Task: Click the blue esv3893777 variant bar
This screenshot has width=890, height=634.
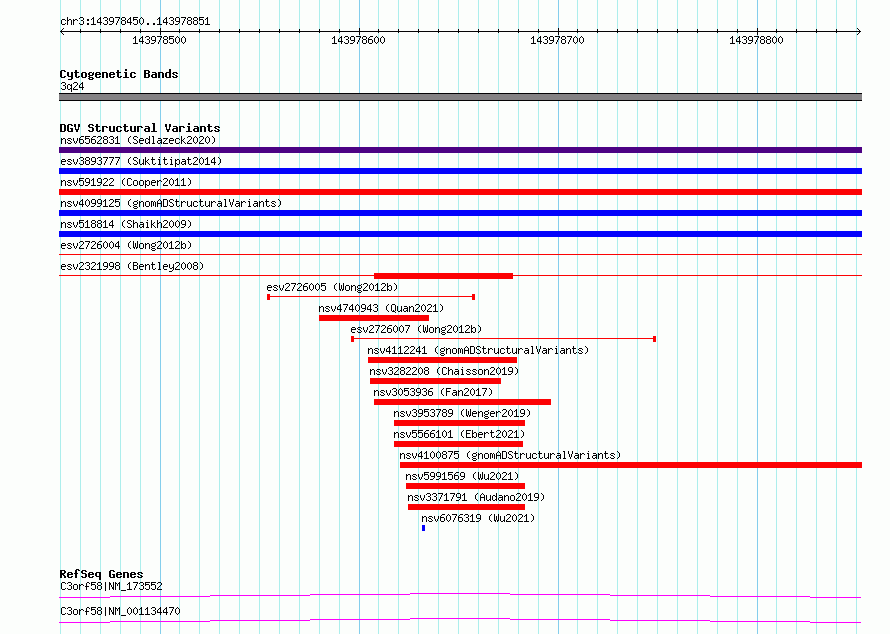Action: coord(460,171)
